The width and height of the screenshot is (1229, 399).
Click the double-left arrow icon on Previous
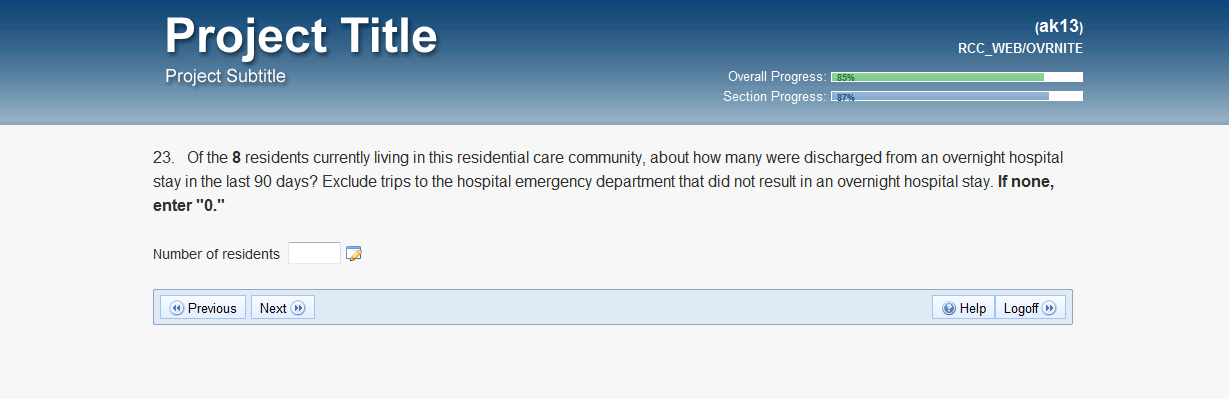click(177, 308)
